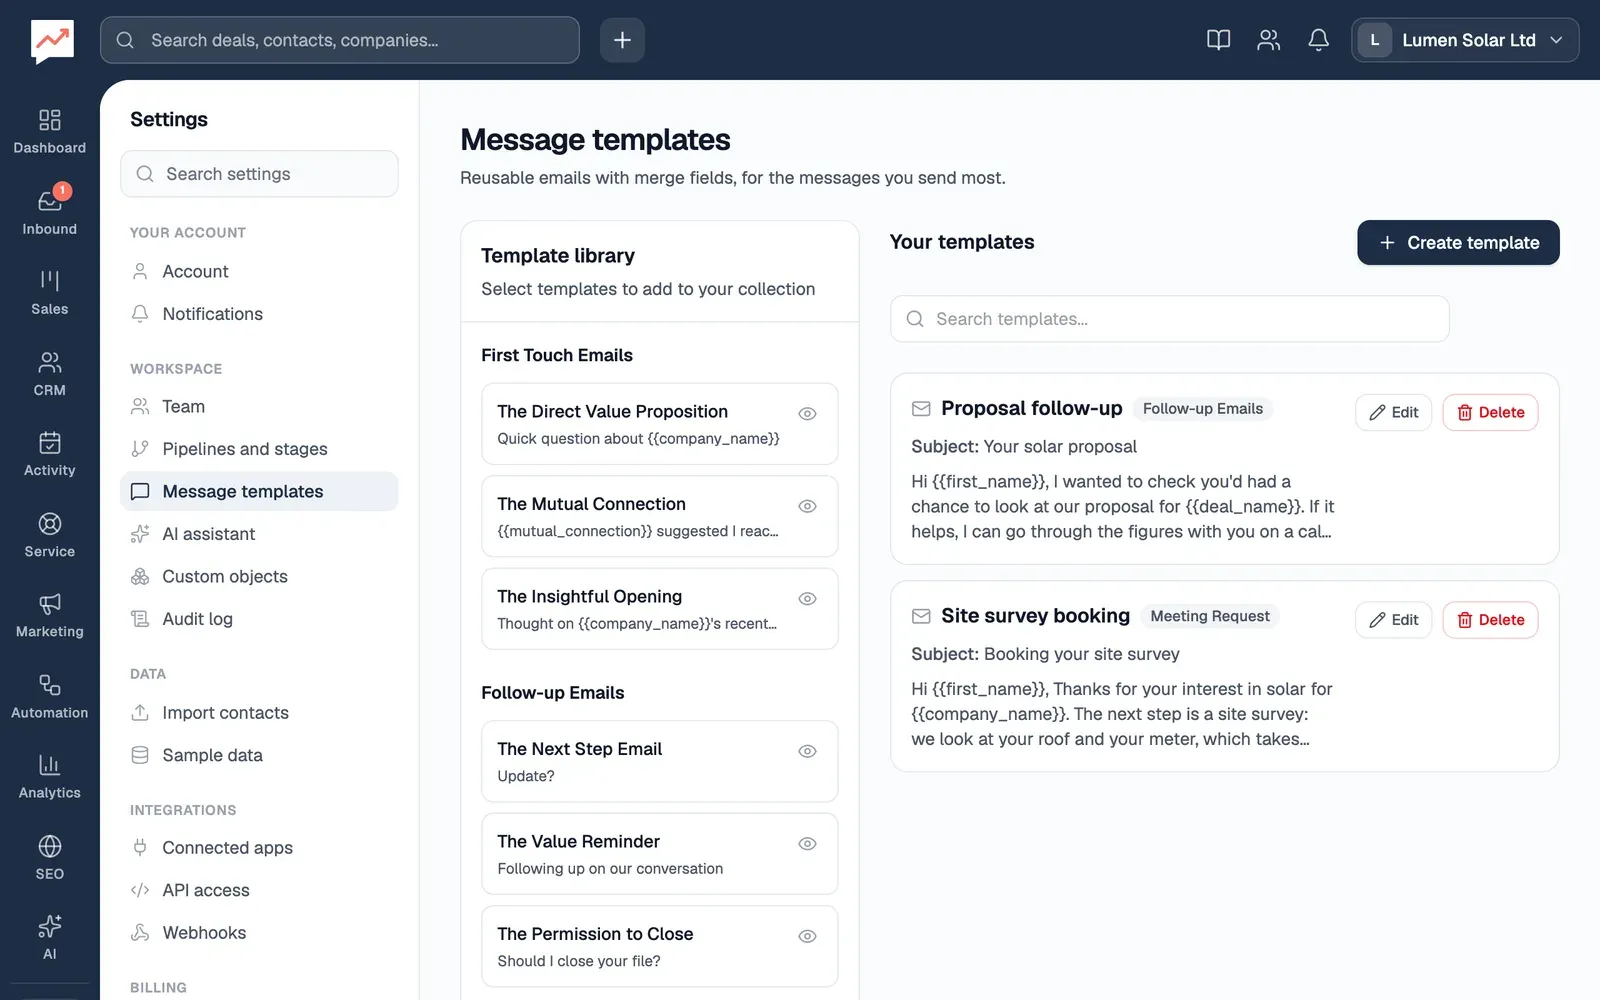Open the AI sparkle section
Image resolution: width=1600 pixels, height=1000 pixels.
coord(49,937)
